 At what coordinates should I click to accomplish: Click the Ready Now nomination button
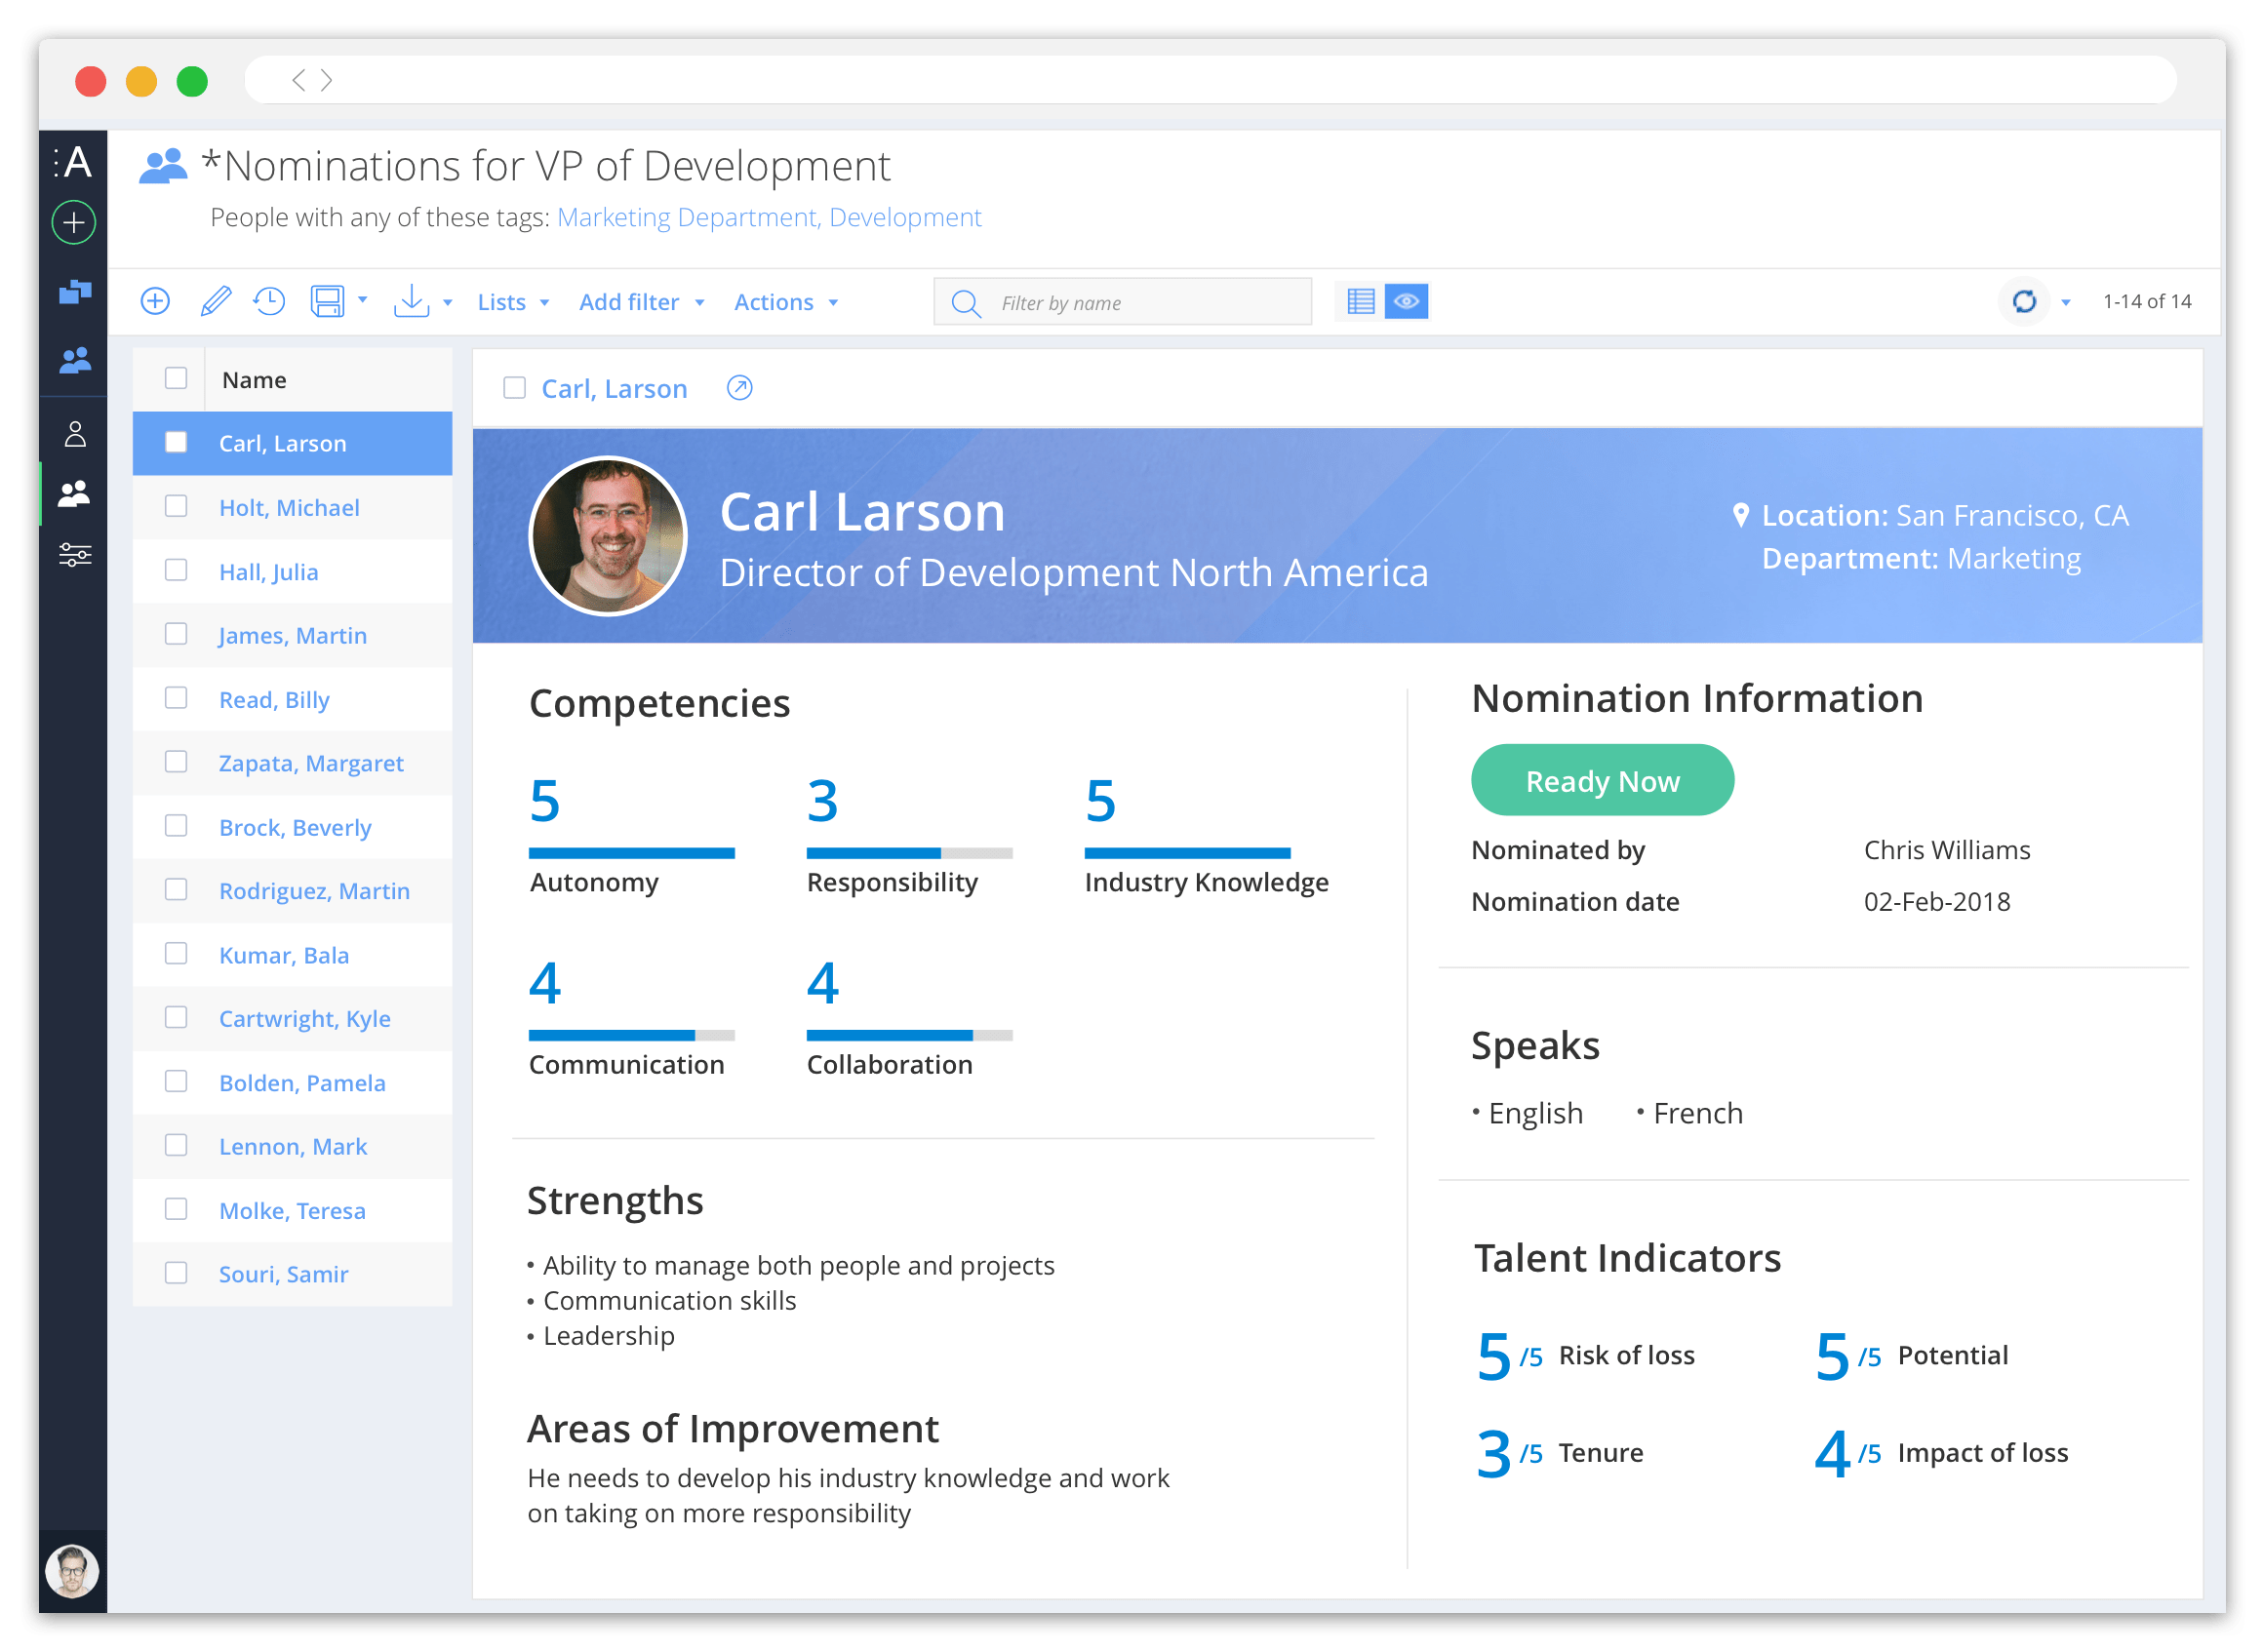1599,782
